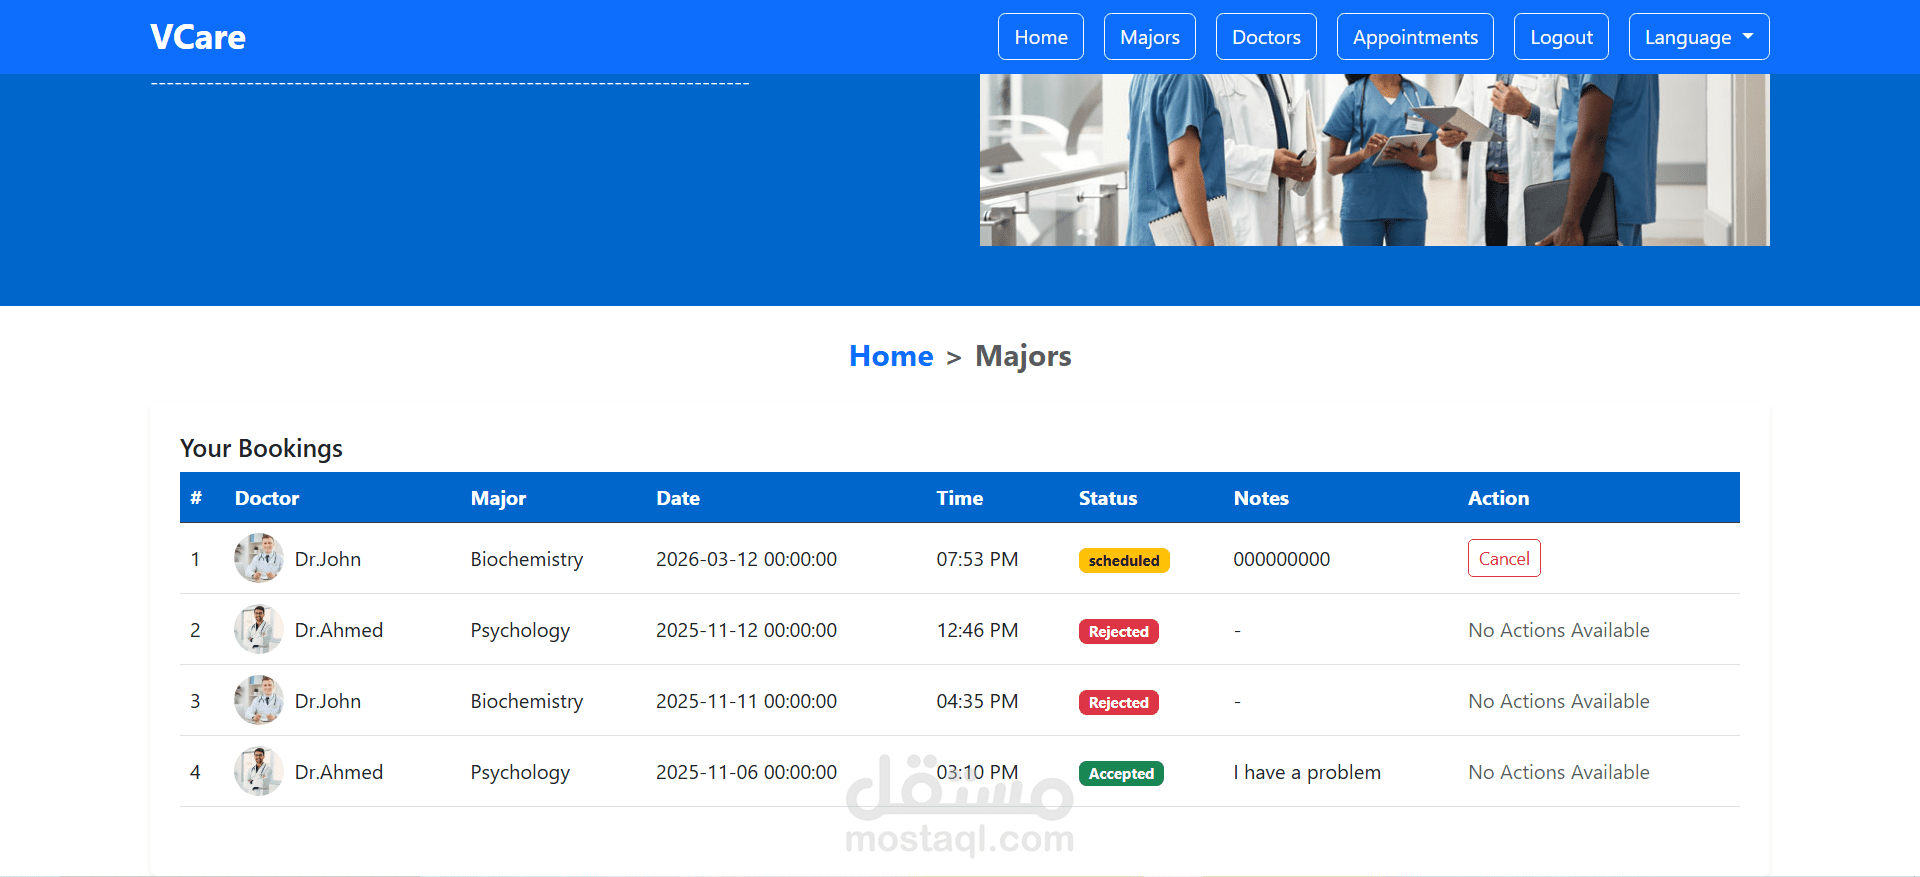Image resolution: width=1920 pixels, height=877 pixels.
Task: Click Biochemistry in row 3
Action: [x=527, y=701]
